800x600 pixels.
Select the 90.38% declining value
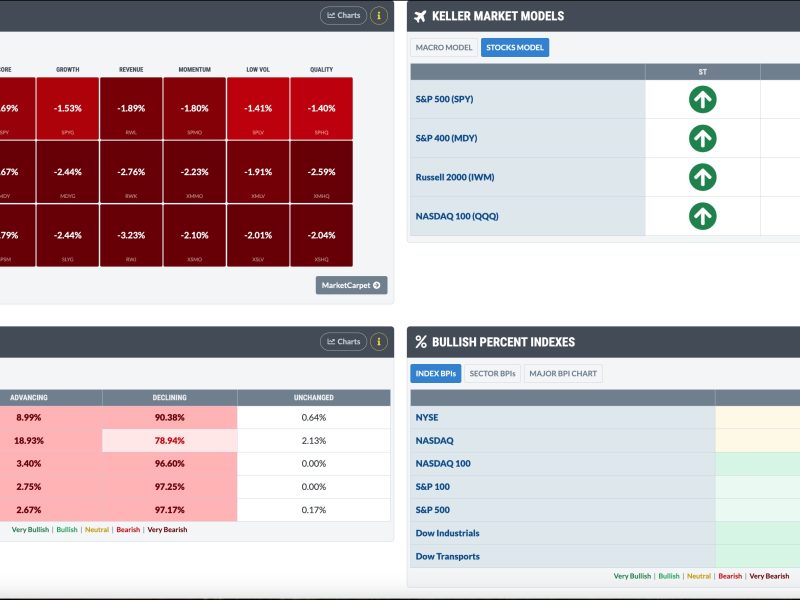pos(169,417)
